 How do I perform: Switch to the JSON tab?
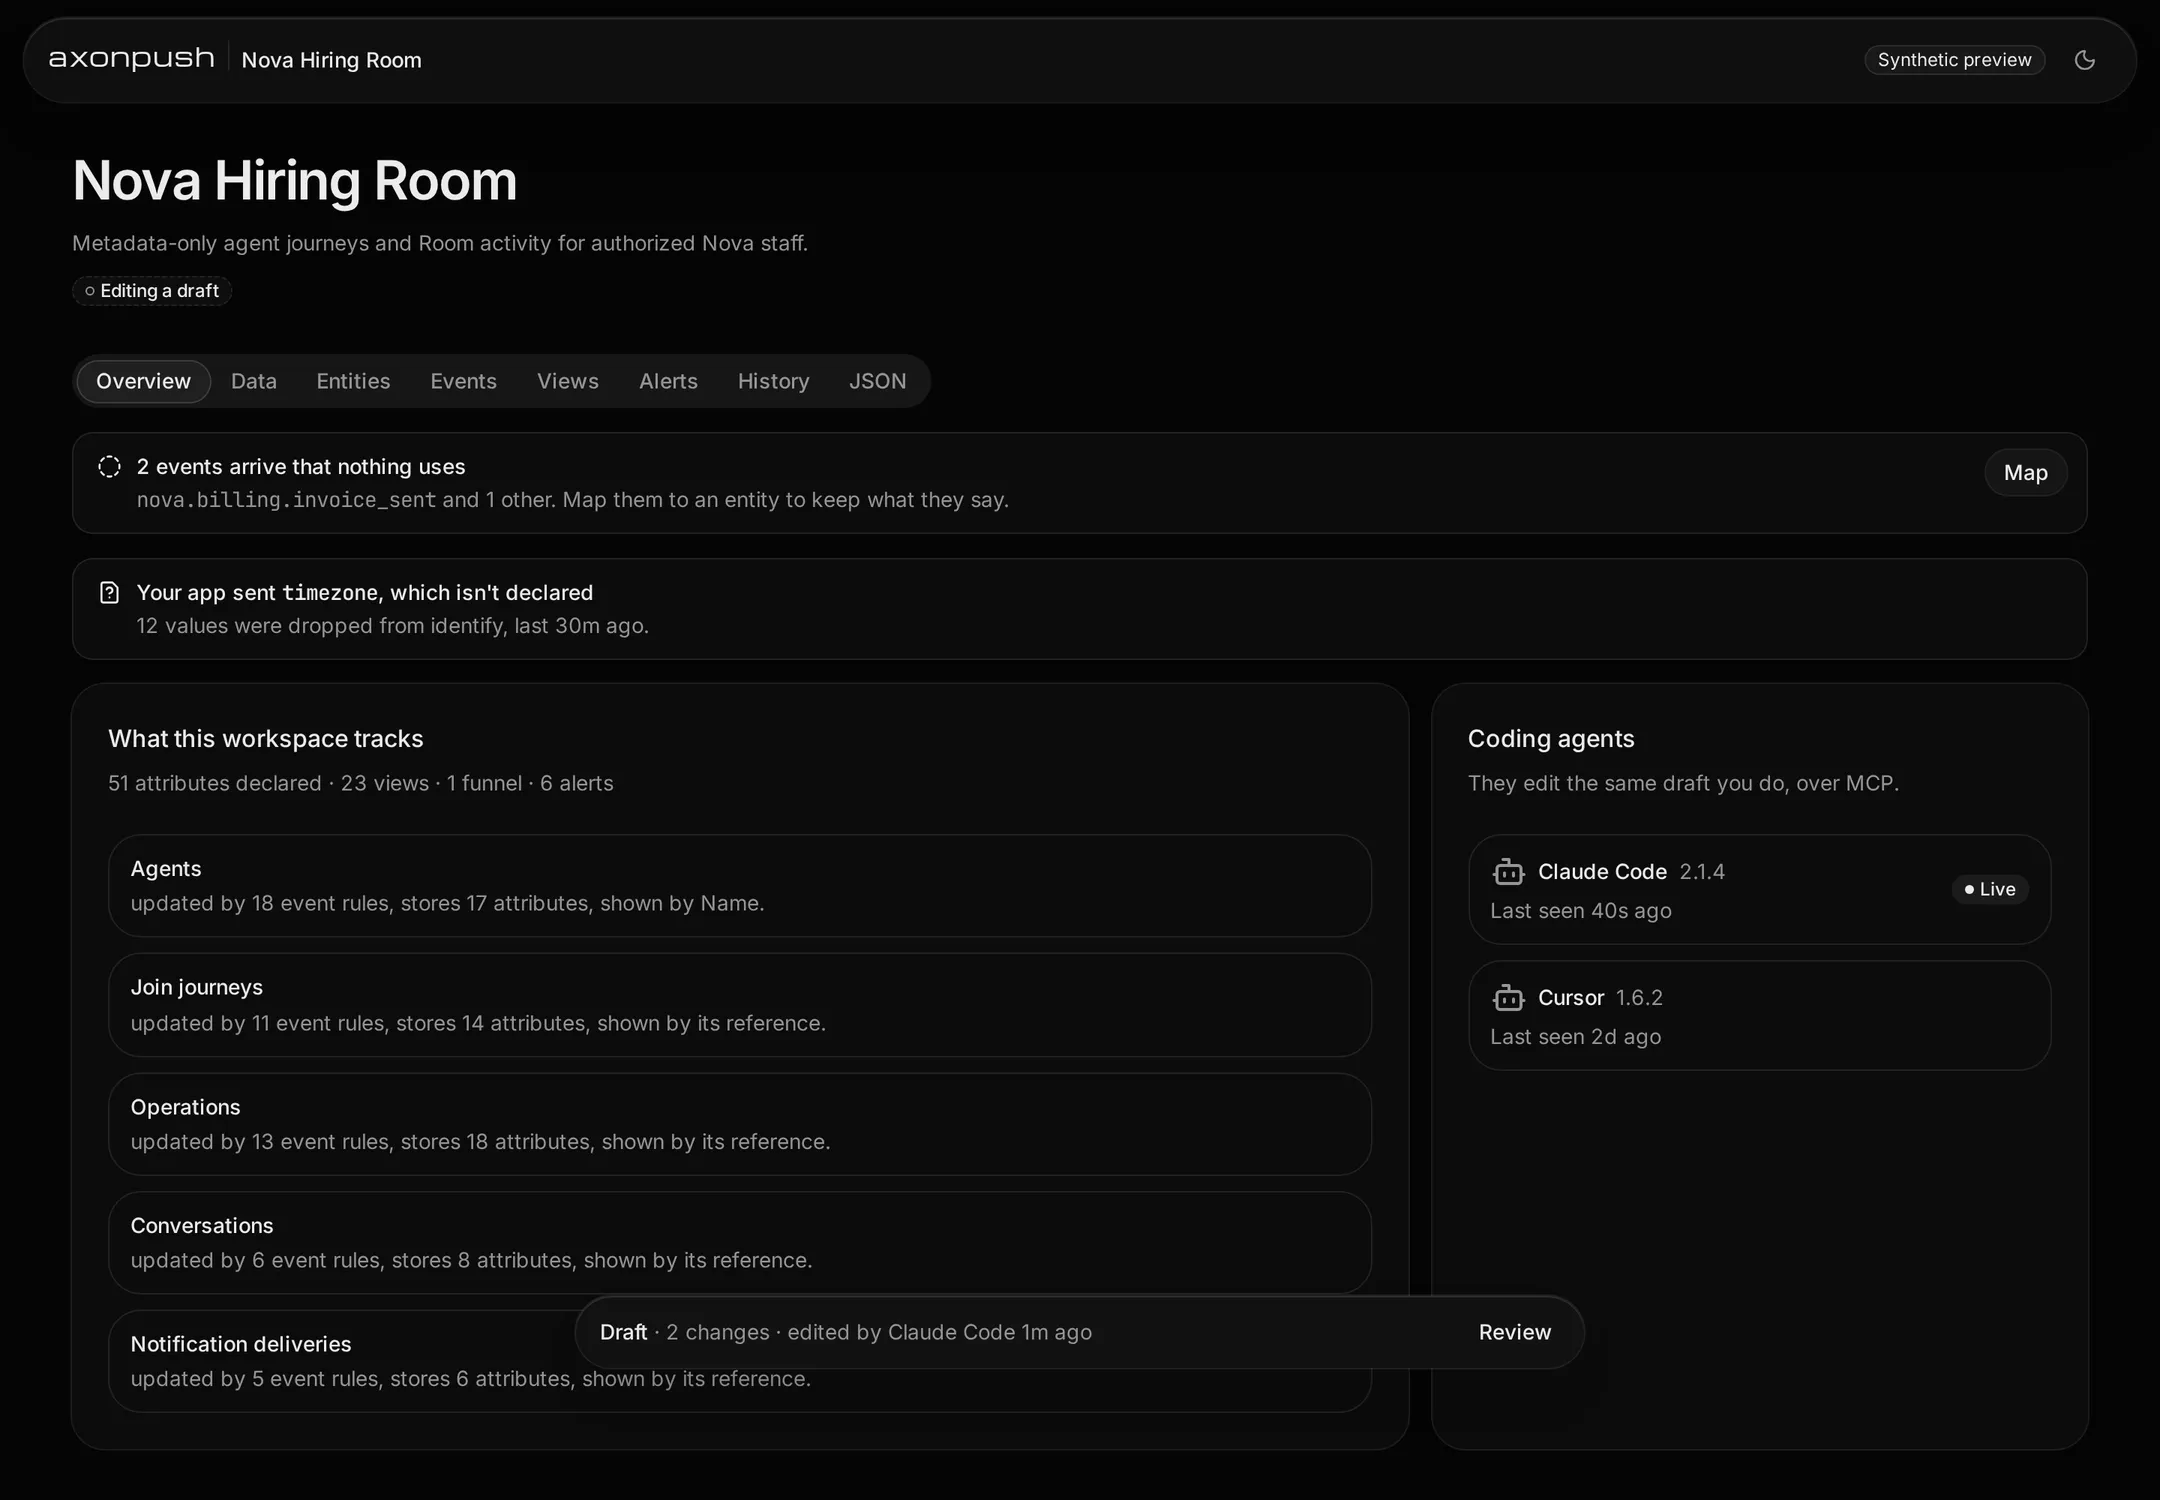click(x=878, y=381)
